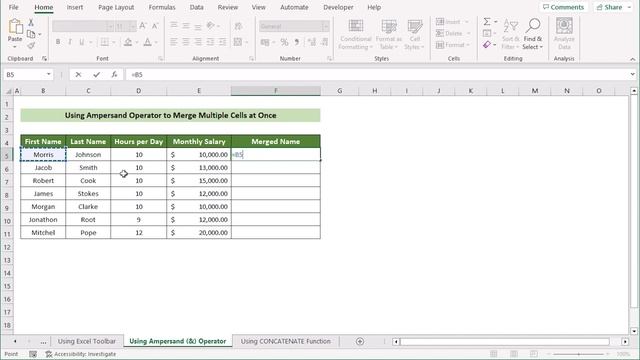Click the Stokes last name cell

pyautogui.click(x=88, y=193)
